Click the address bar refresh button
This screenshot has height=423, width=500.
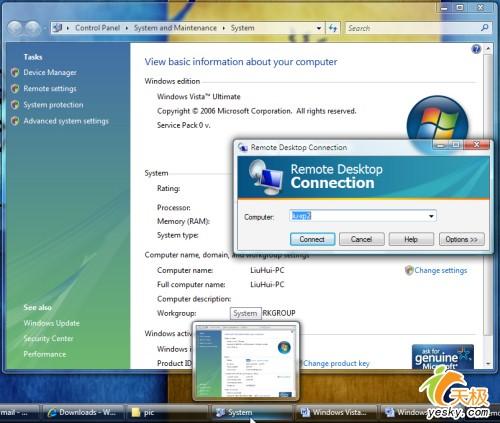[333, 28]
